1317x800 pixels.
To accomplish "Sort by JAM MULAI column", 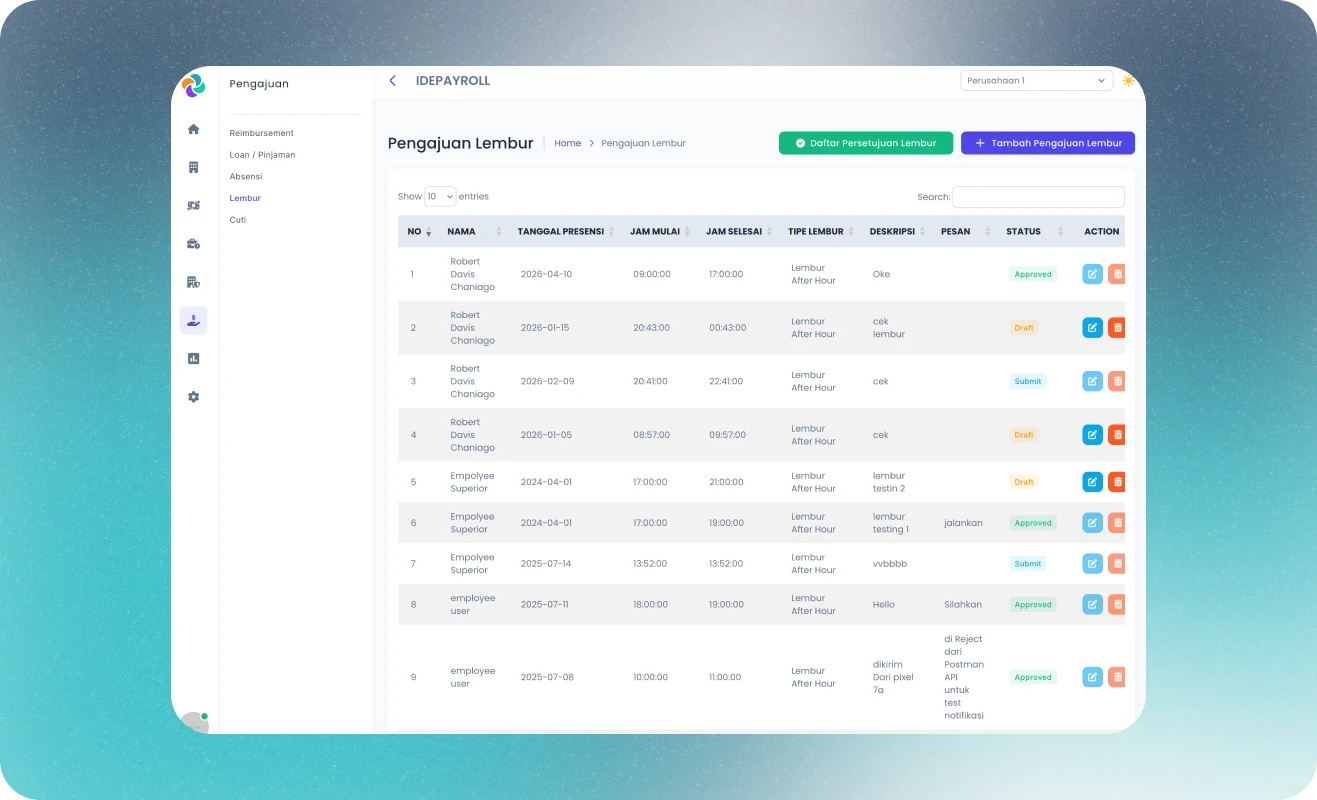I will pyautogui.click(x=659, y=232).
